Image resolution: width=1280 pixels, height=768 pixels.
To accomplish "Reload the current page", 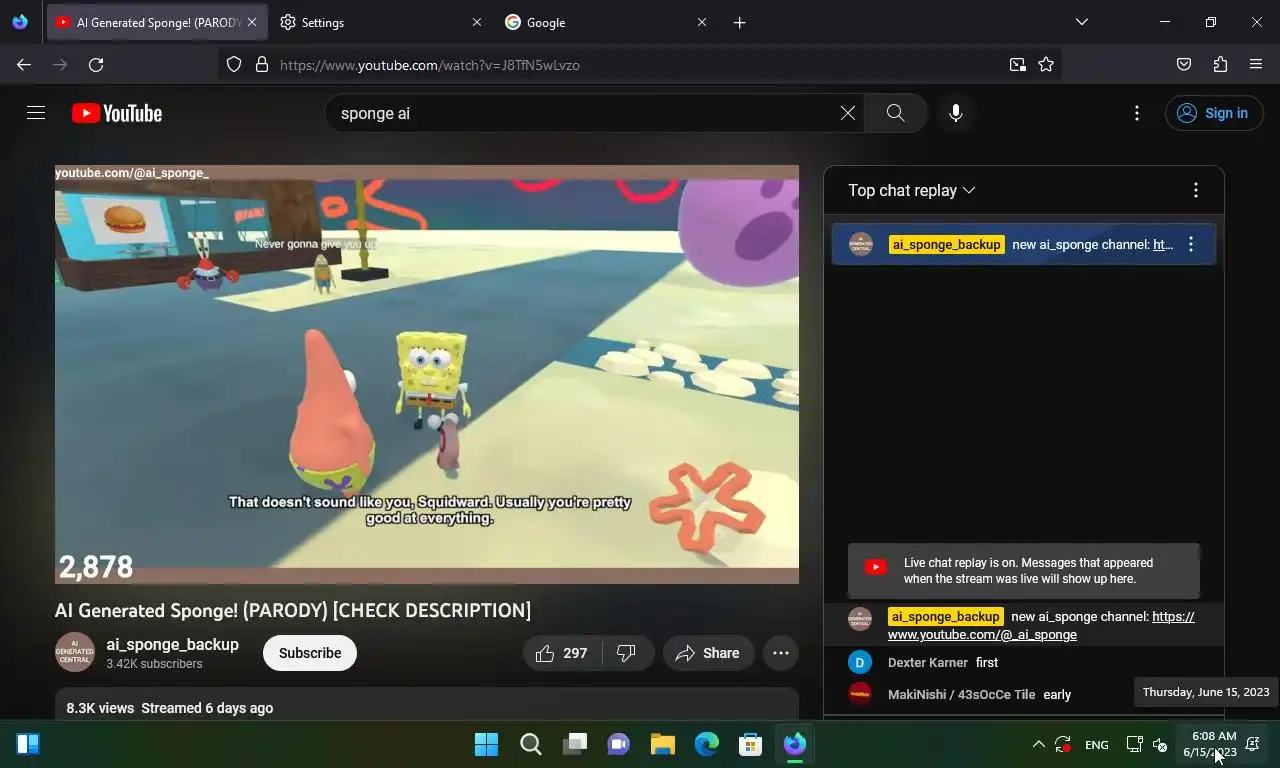I will point(96,65).
